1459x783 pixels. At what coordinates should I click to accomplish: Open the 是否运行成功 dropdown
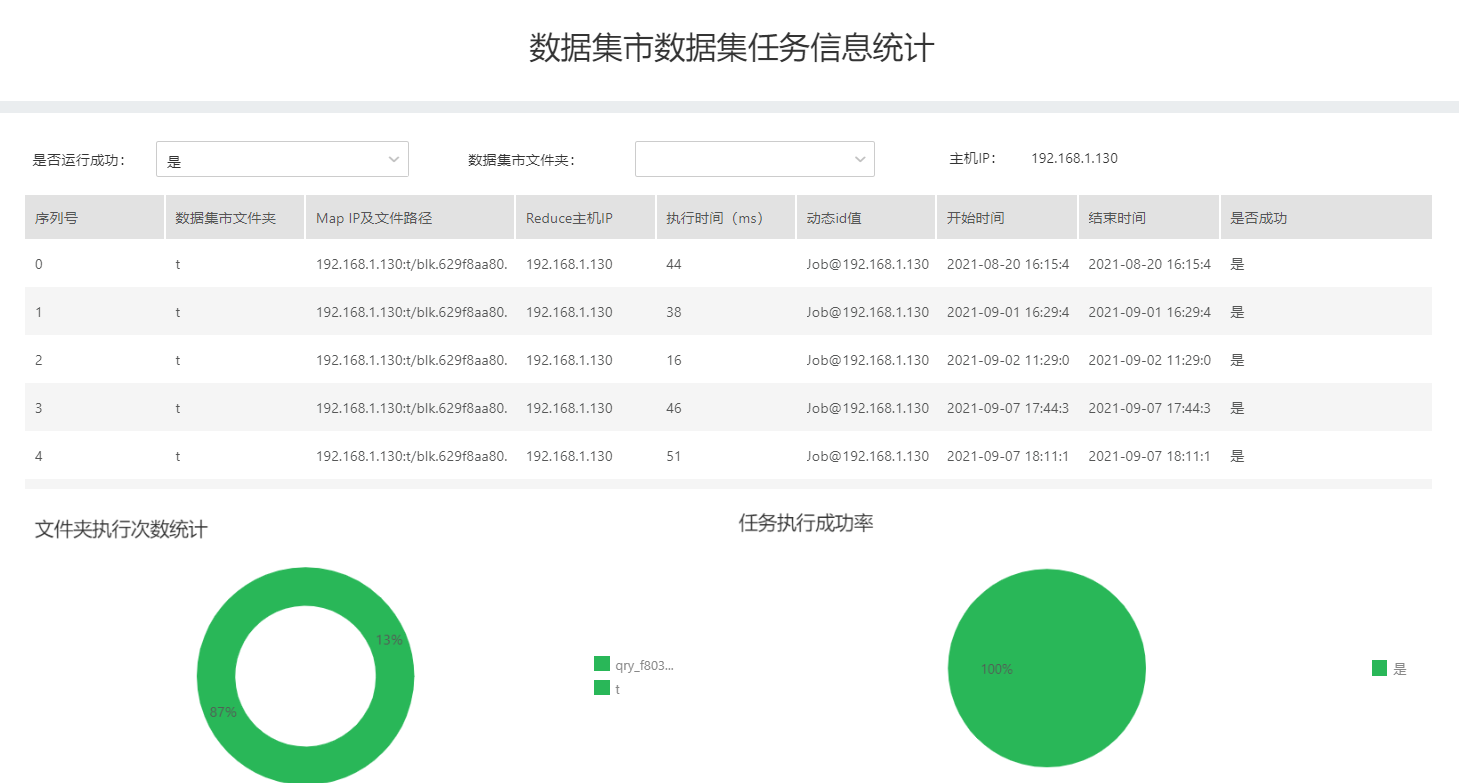point(270,160)
